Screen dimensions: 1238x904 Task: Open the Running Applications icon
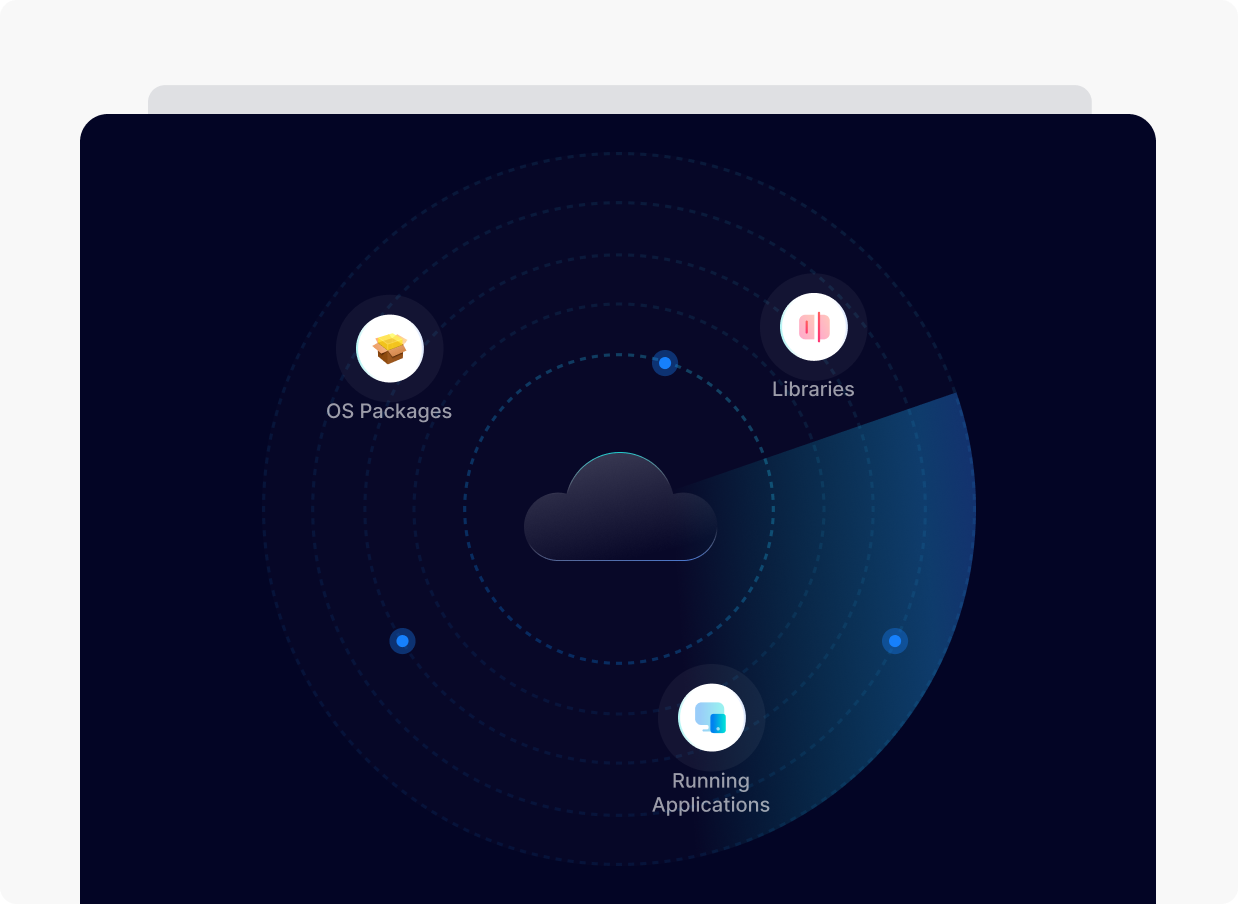tap(711, 717)
